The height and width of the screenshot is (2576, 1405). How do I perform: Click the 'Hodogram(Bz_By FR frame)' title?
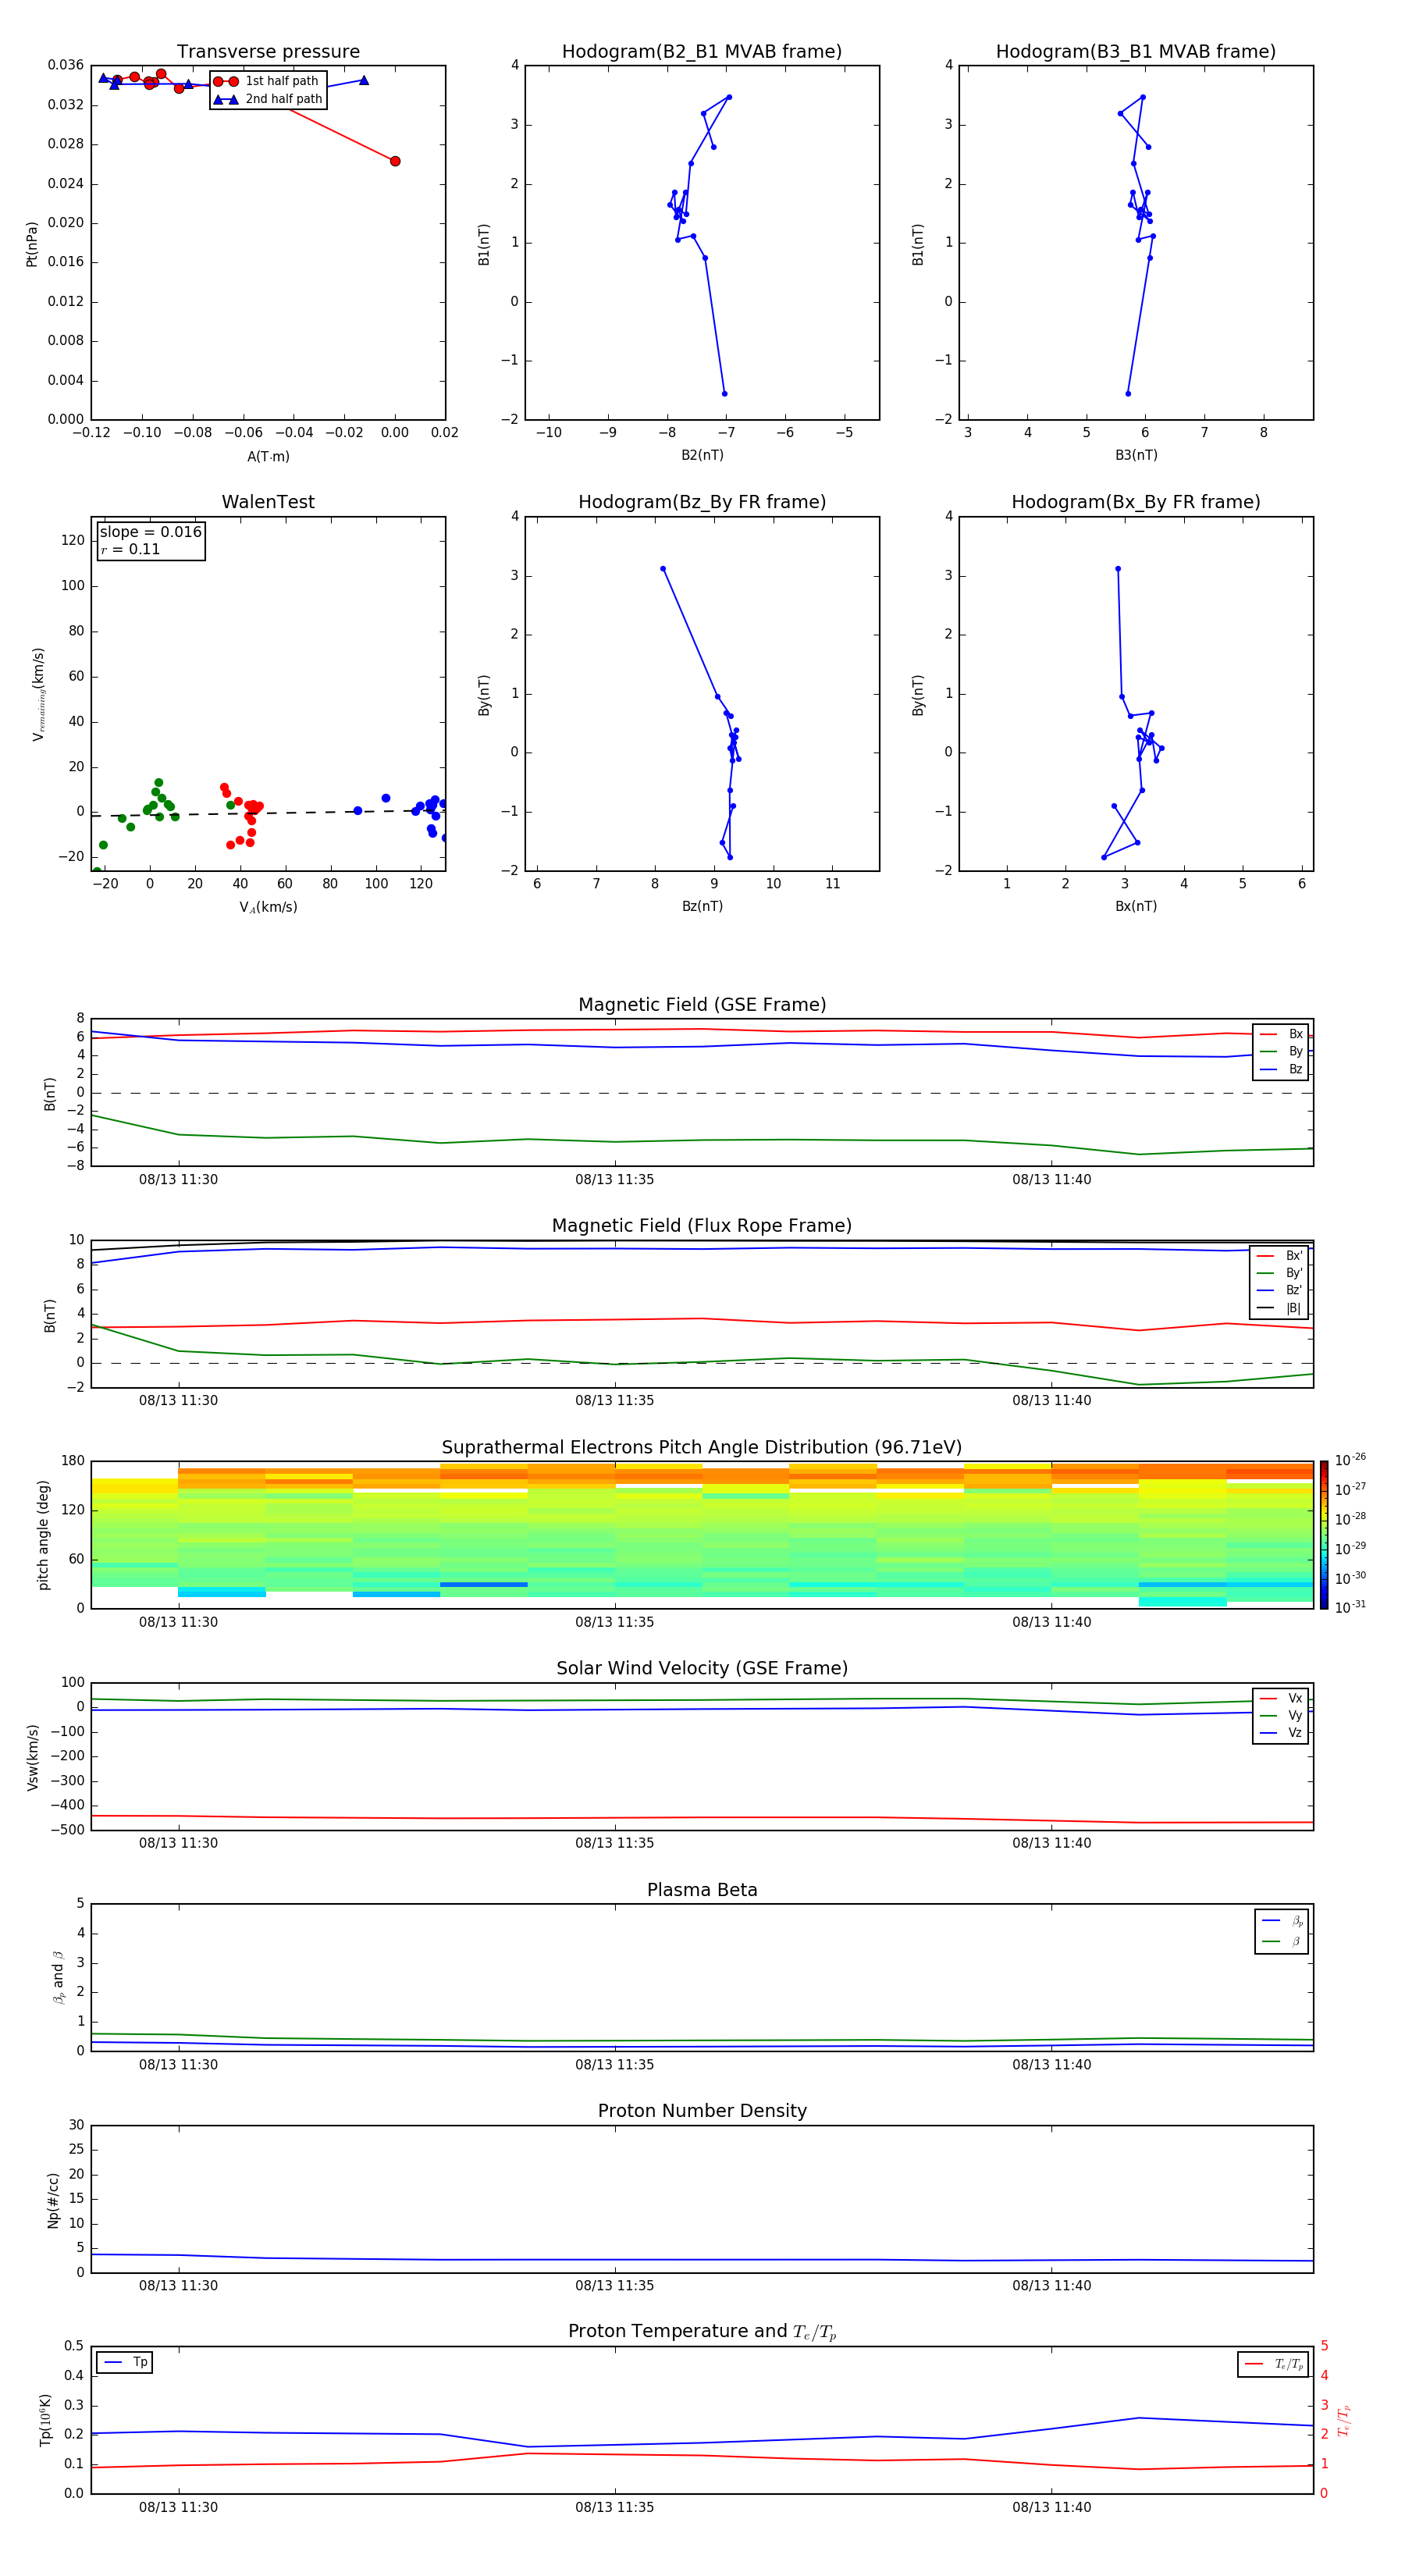tap(702, 502)
